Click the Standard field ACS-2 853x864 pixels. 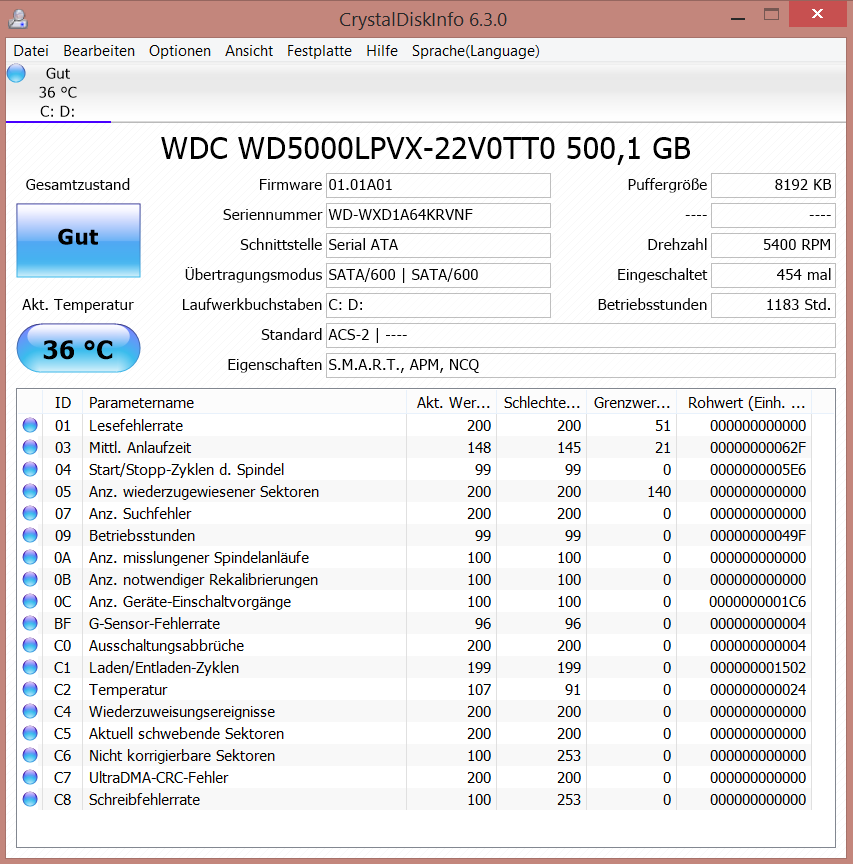(581, 335)
